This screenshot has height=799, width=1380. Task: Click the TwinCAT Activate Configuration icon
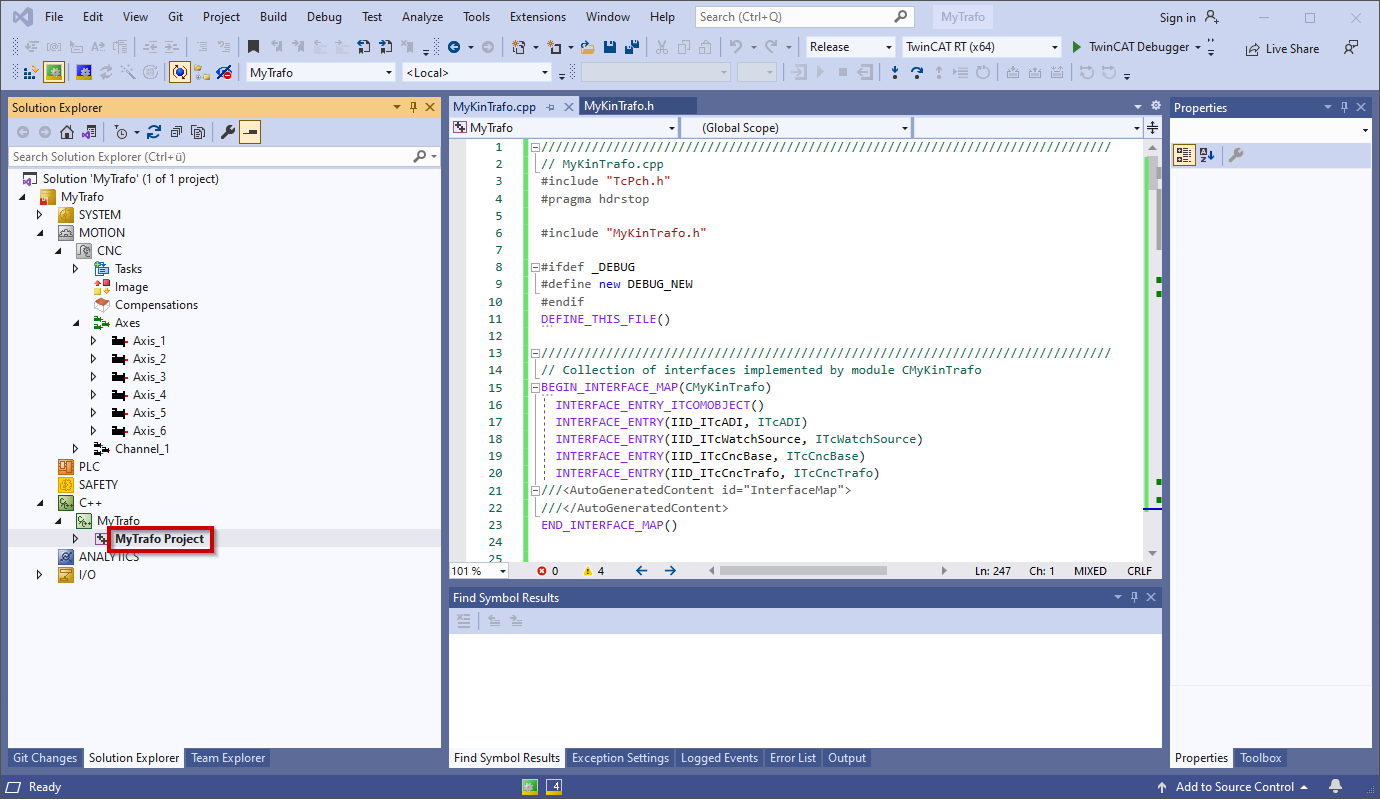tap(30, 72)
